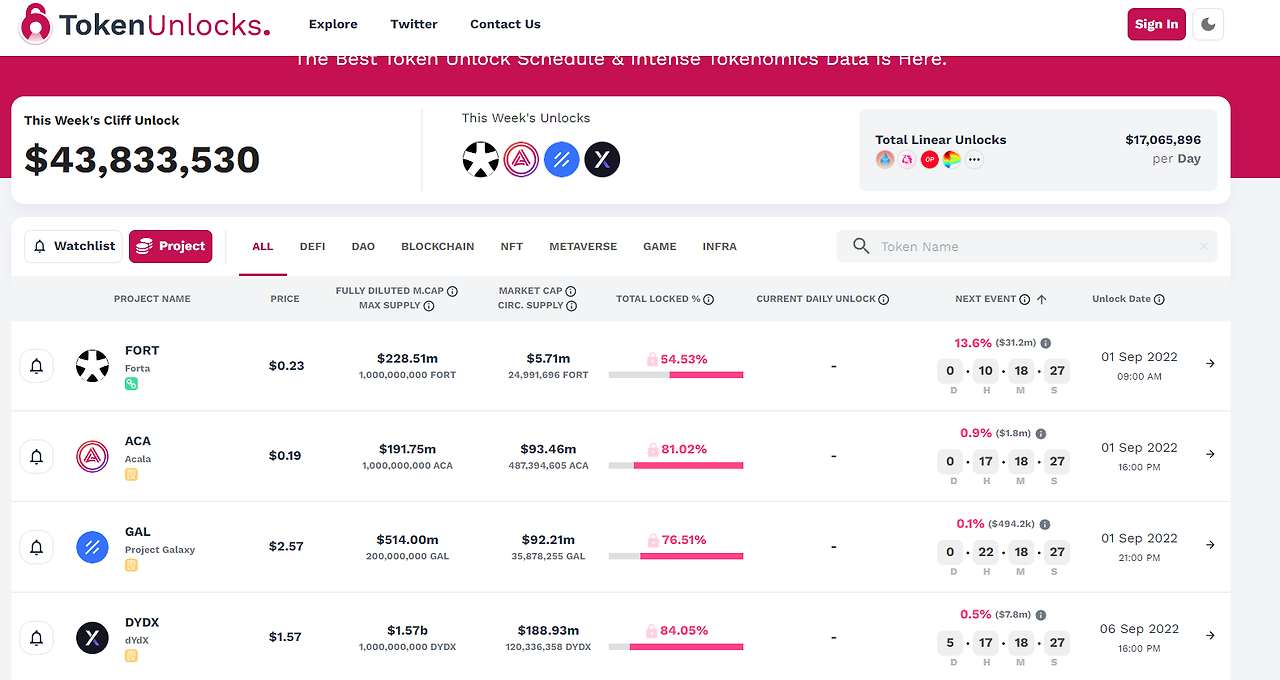
Task: Switch to the BLOCKCHAIN tab
Action: pos(438,246)
